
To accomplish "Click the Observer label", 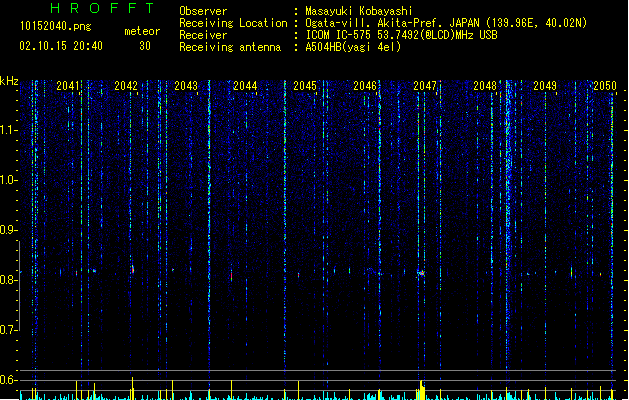I will pyautogui.click(x=203, y=11).
